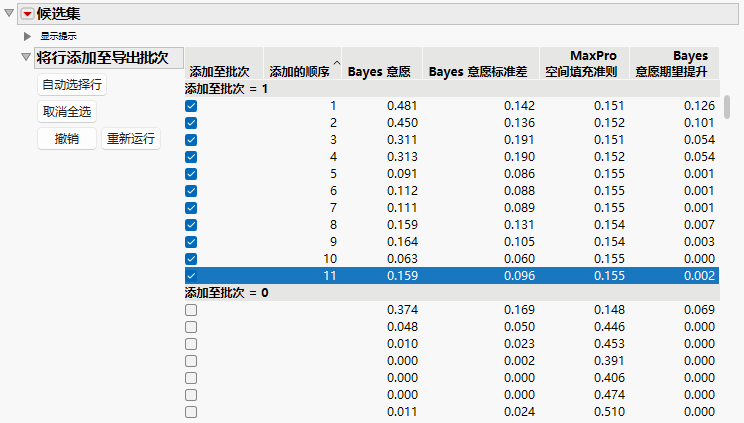Click the 自动选择行 button
The height and width of the screenshot is (423, 744).
[x=72, y=85]
